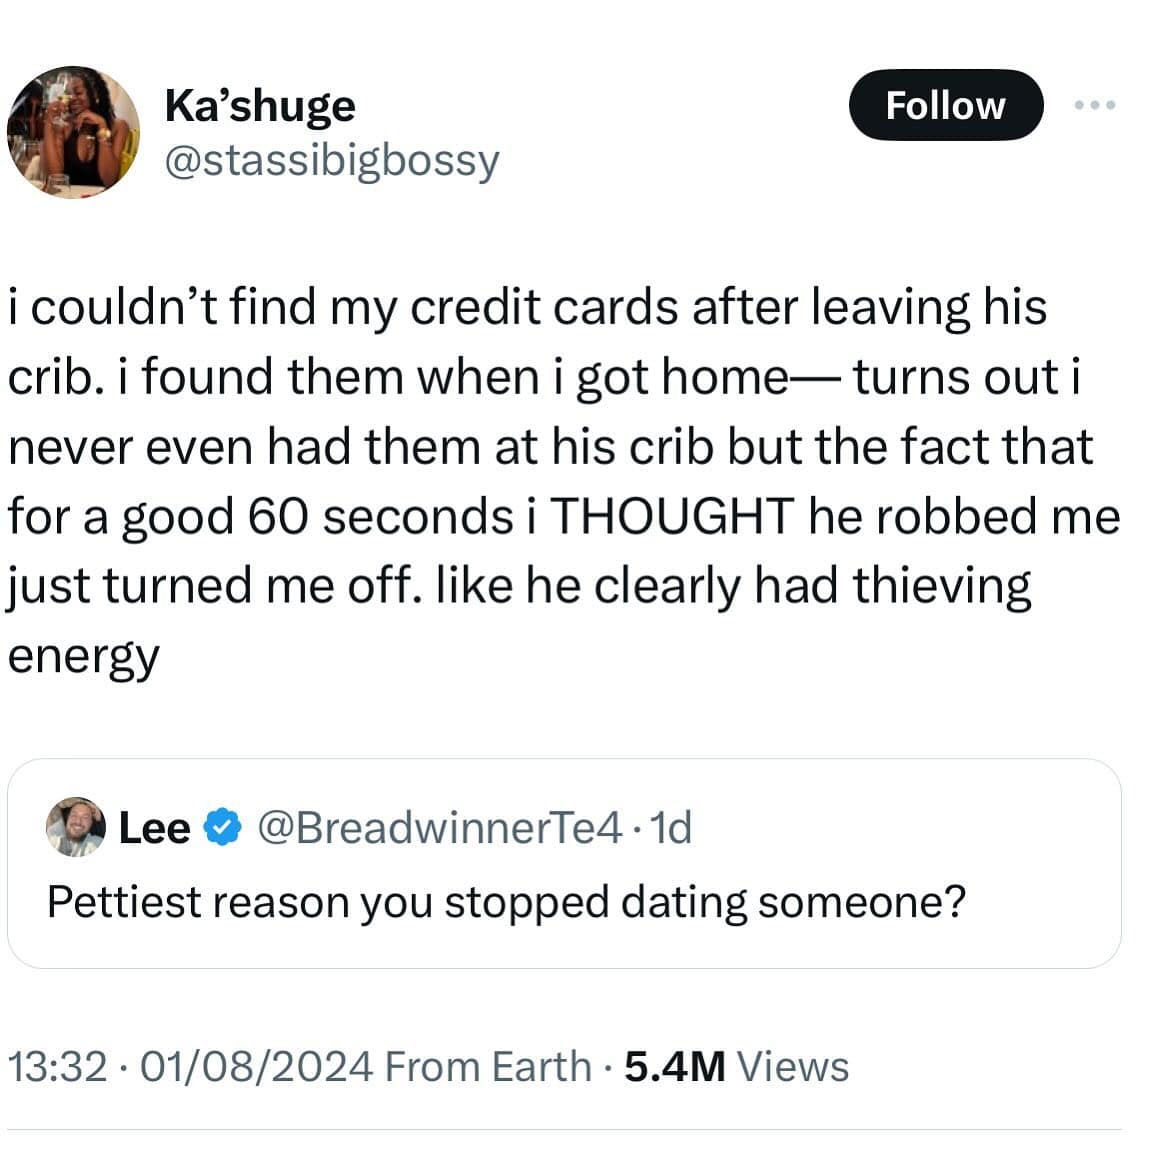The image size is (1149, 1149).
Task: Click the main tweet about credit cards
Action: [560, 480]
